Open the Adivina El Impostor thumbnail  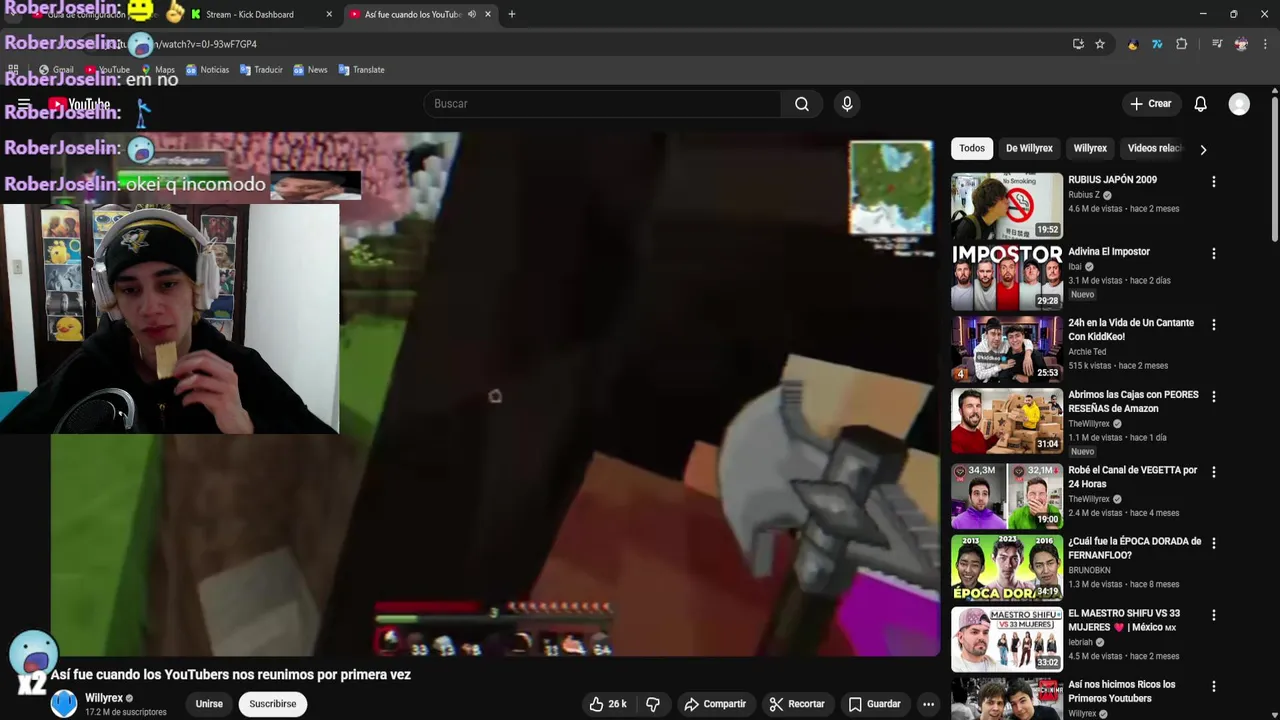coord(1007,277)
